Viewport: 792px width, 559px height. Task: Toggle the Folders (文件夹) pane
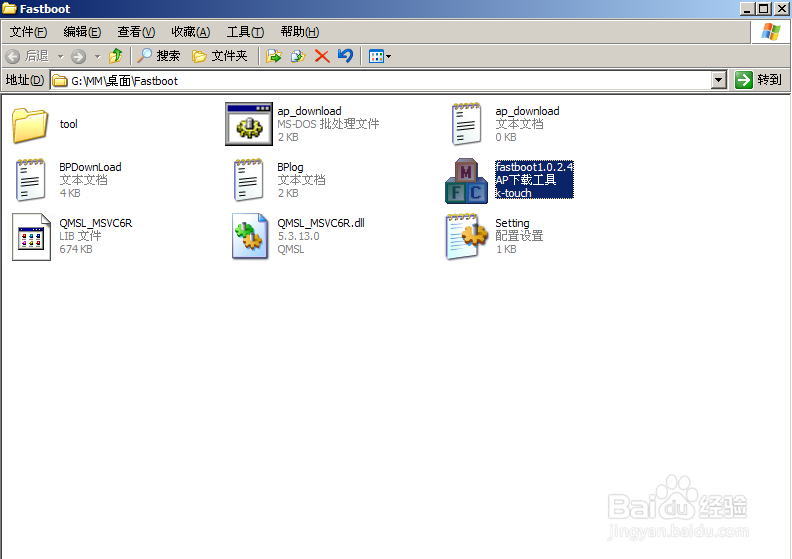point(220,56)
